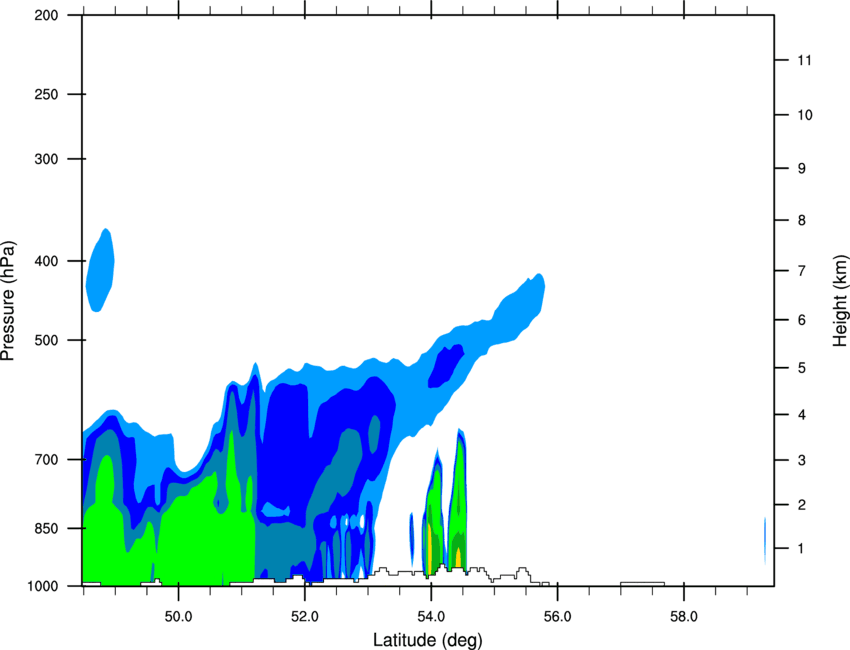Viewport: 850px width, 650px height.
Task: Click the 52.0 latitude label
Action: point(305,617)
